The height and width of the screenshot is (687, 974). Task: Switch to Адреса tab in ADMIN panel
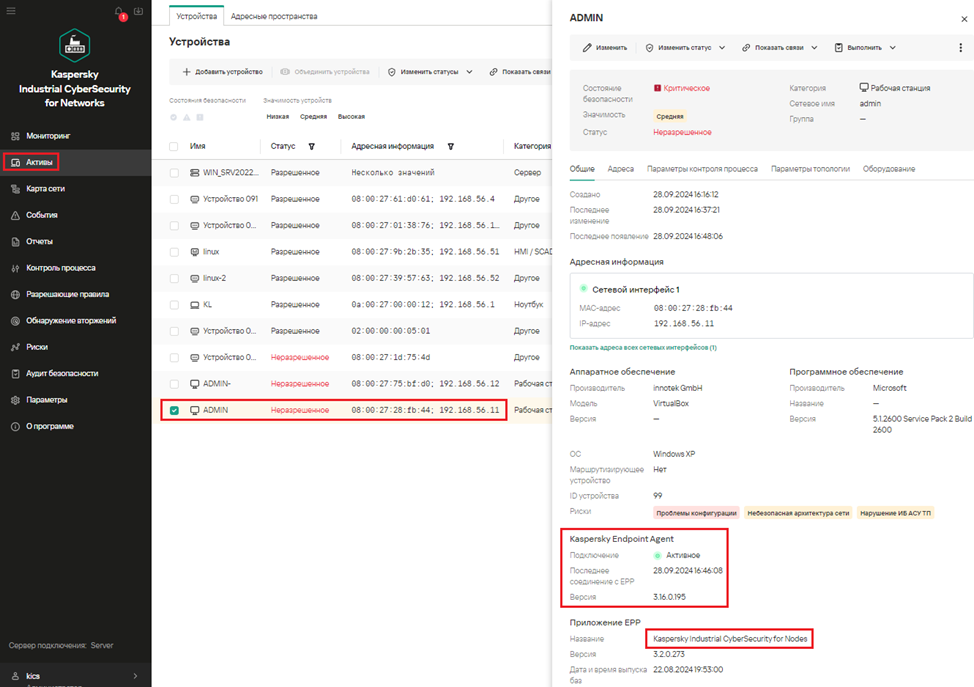(621, 169)
